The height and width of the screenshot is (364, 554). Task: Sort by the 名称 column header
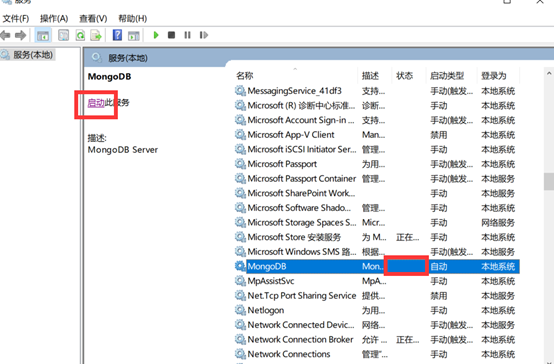[244, 76]
